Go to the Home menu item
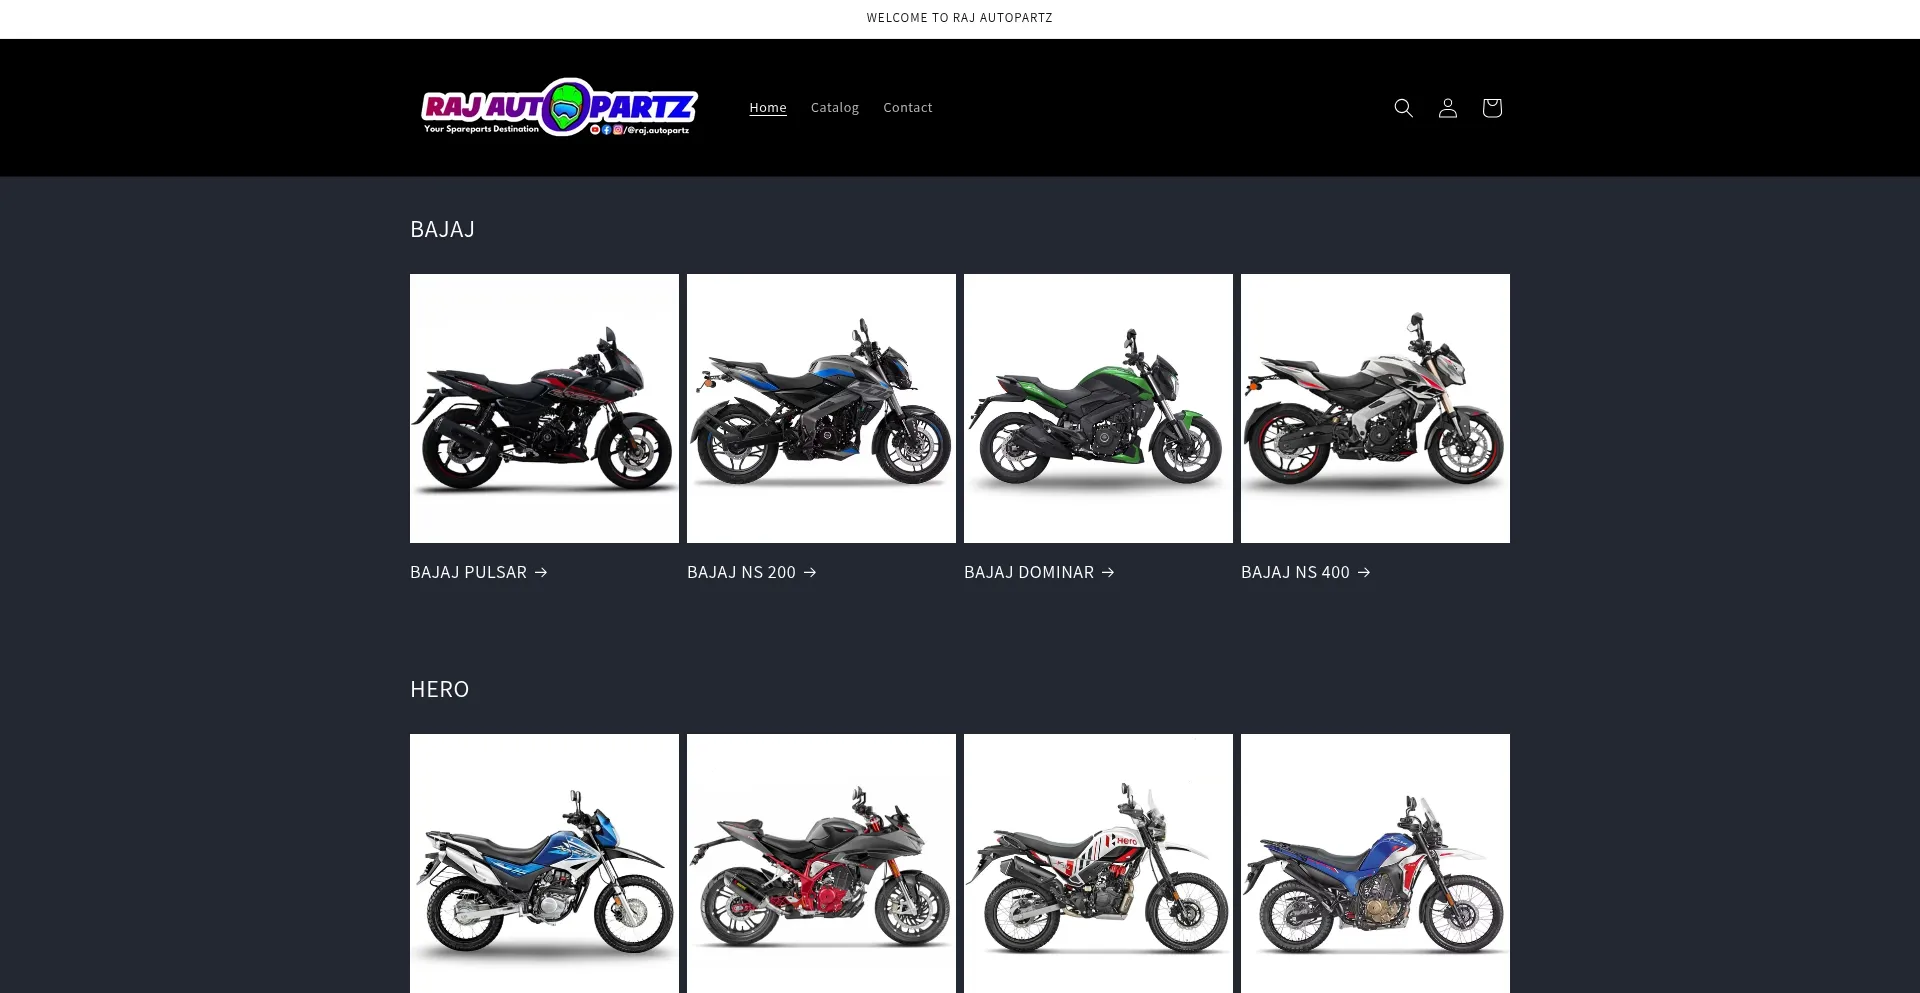1920x993 pixels. pos(768,107)
